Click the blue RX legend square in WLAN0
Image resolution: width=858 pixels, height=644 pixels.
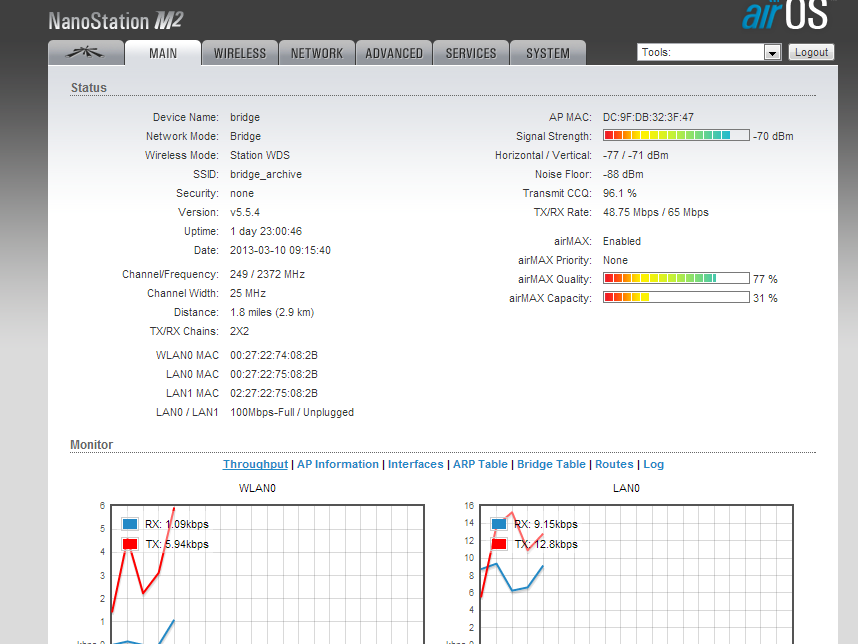(x=130, y=524)
